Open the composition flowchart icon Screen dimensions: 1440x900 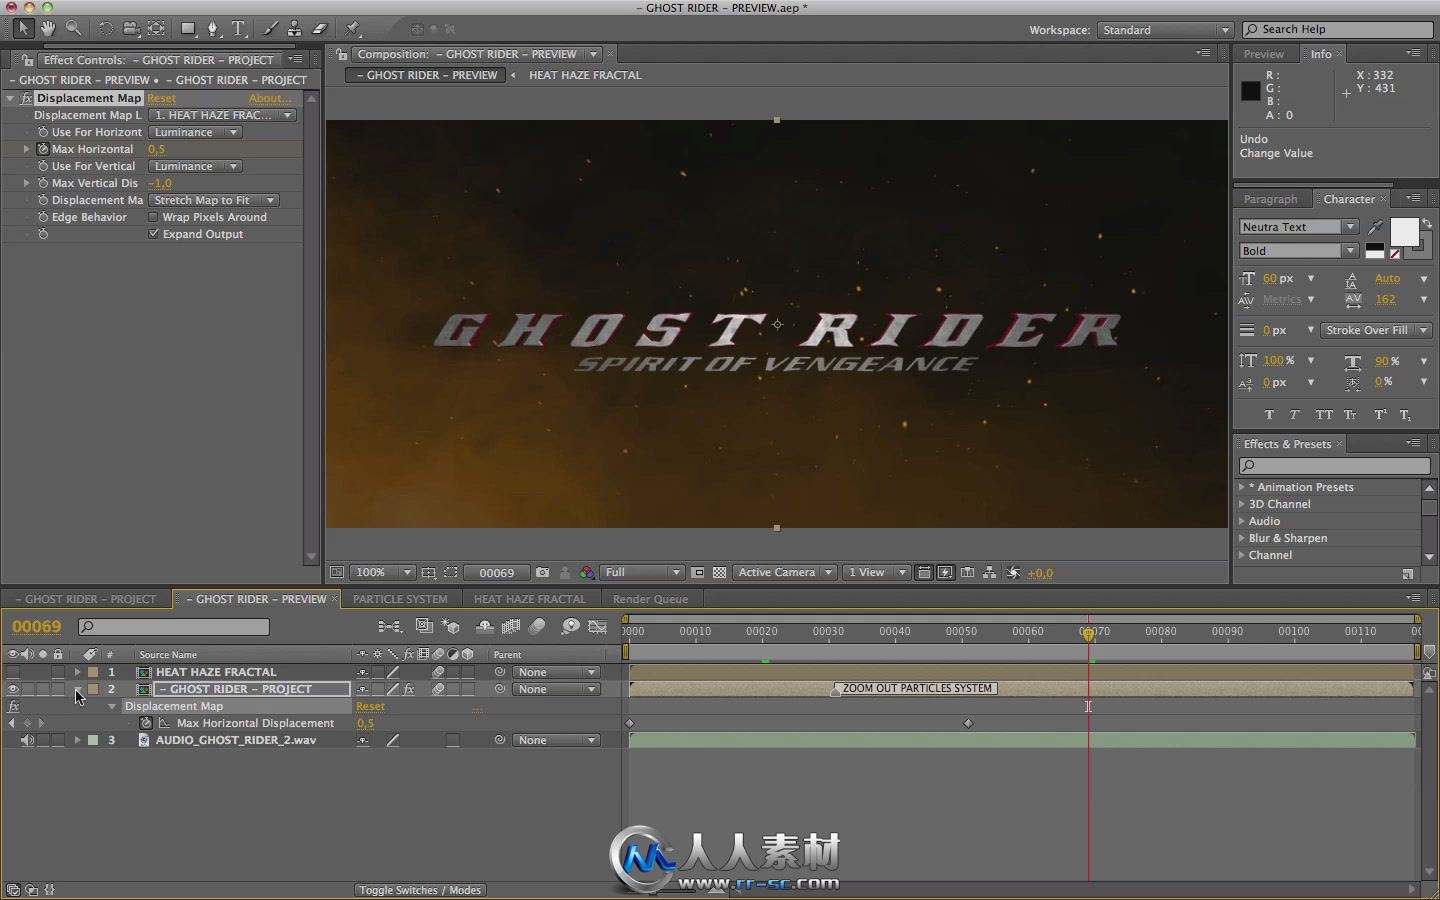989,573
